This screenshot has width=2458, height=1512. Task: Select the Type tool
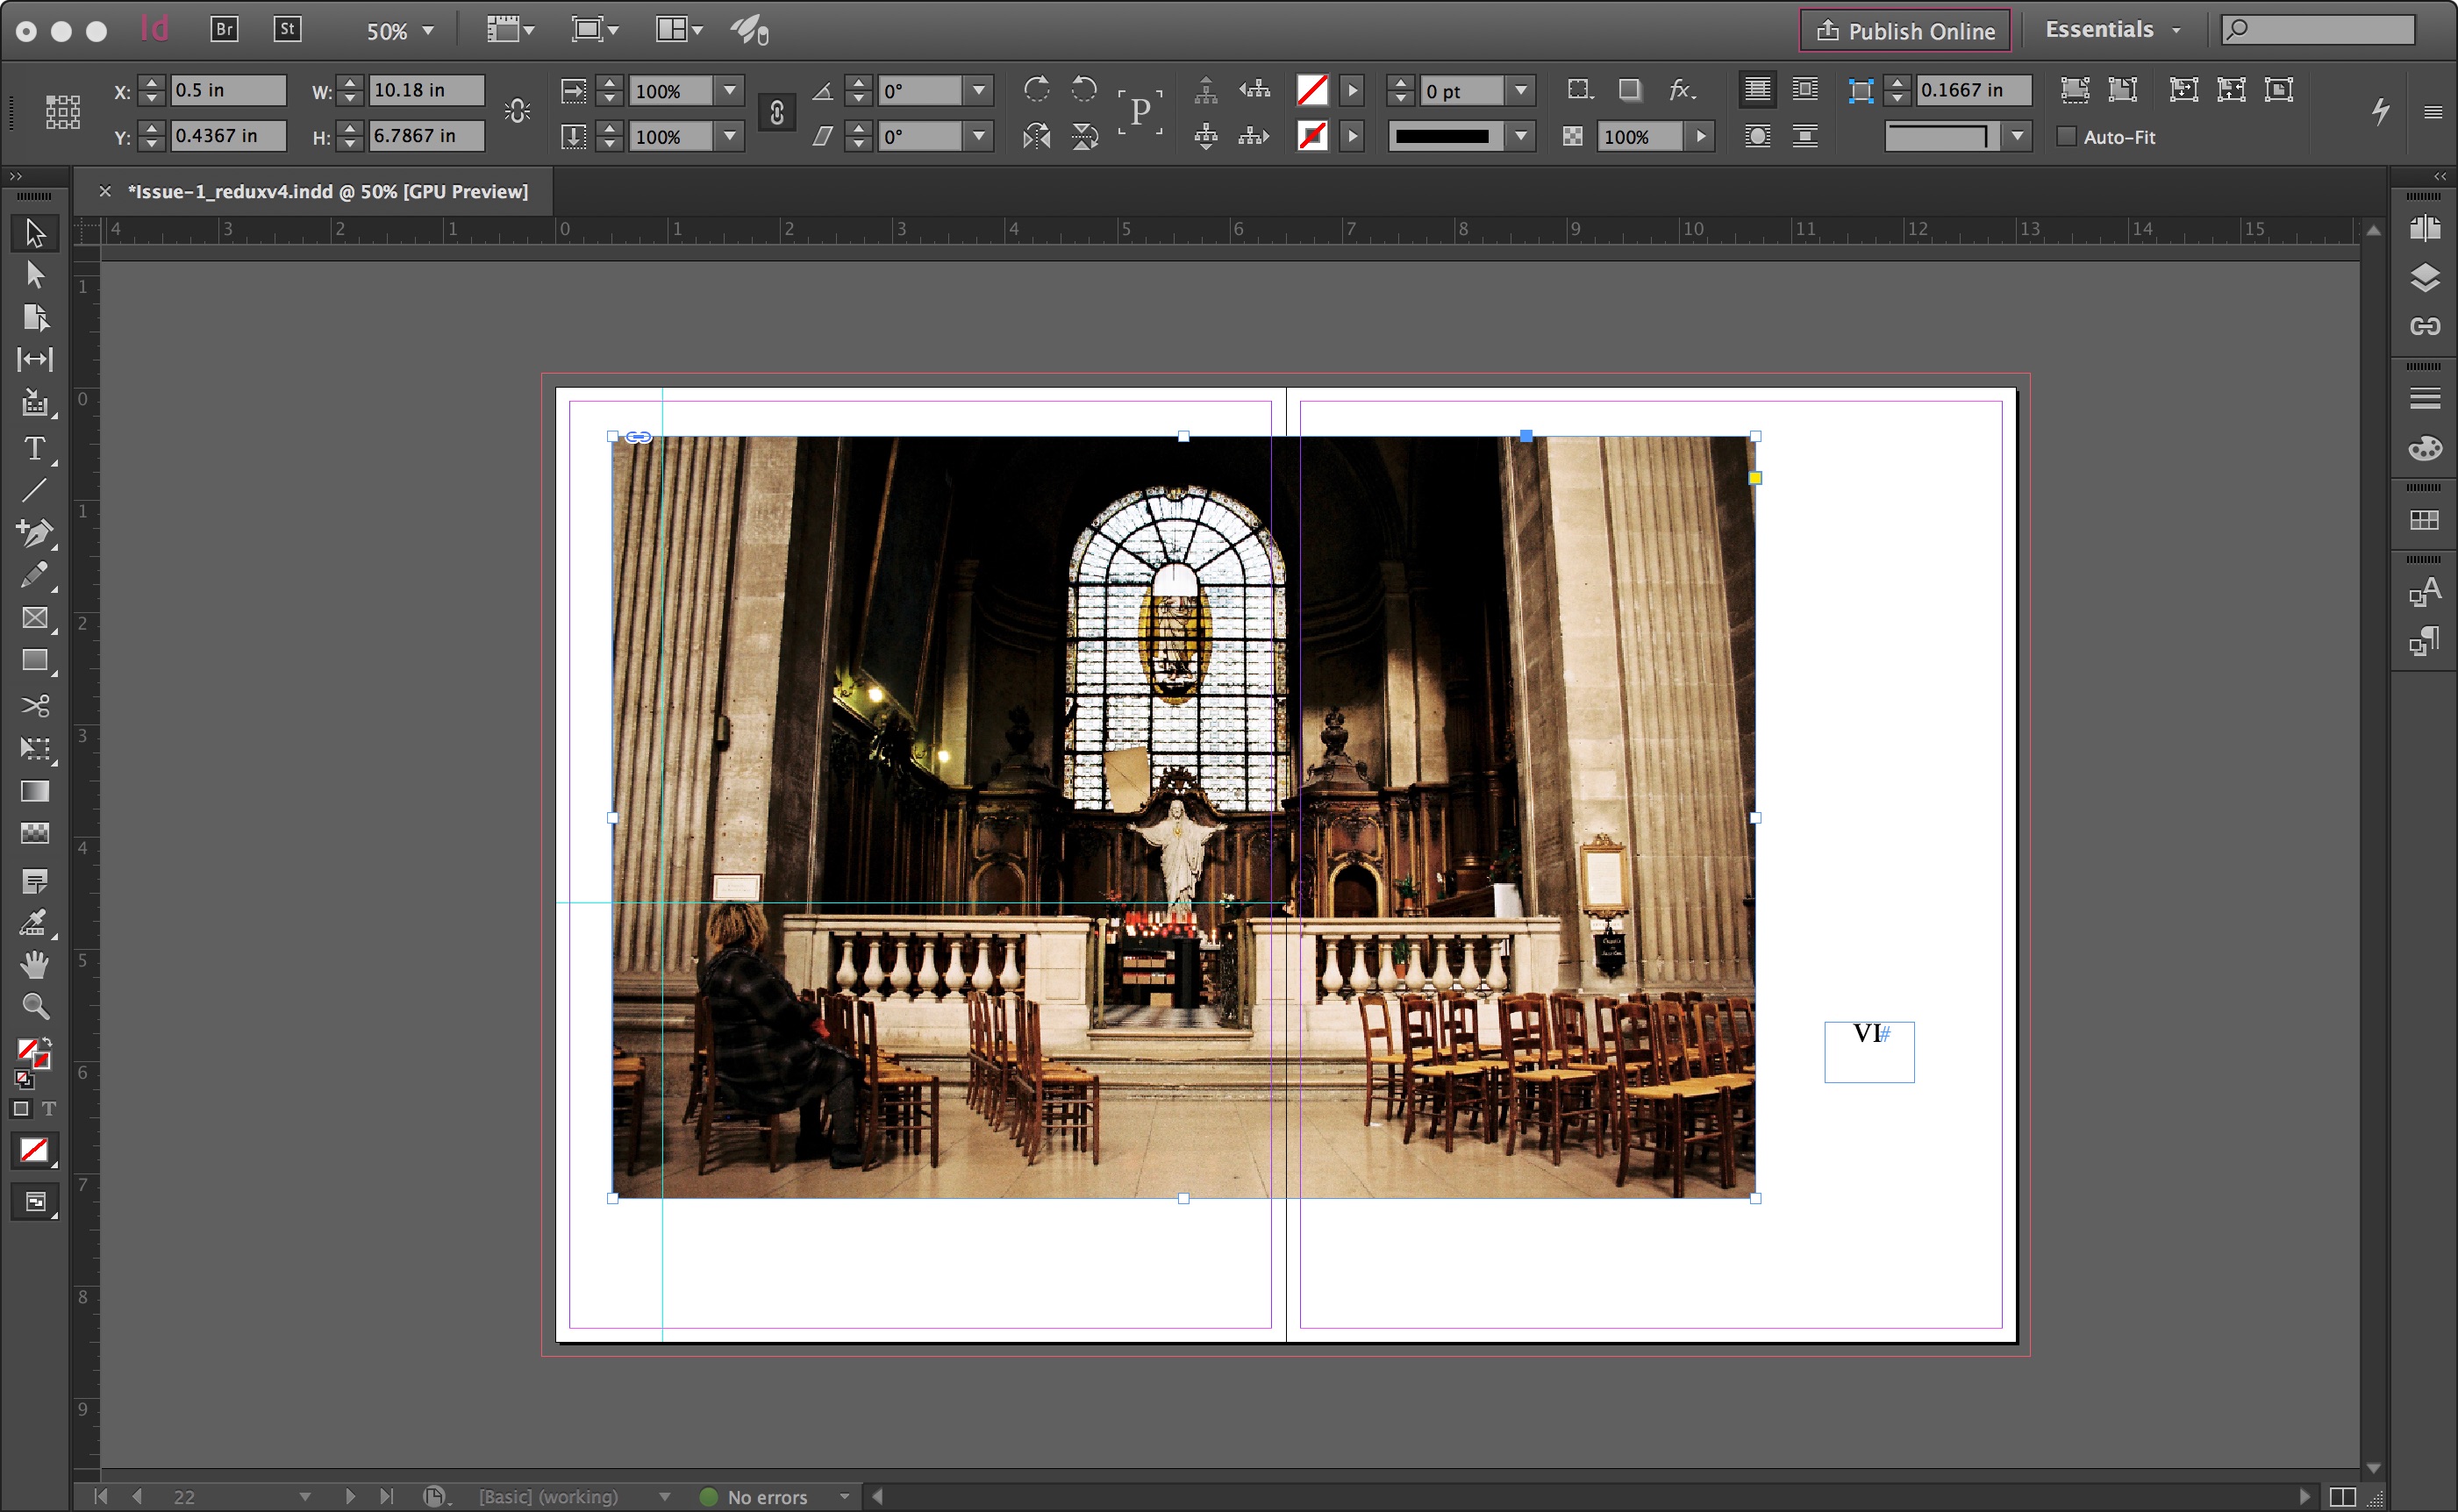[x=35, y=449]
